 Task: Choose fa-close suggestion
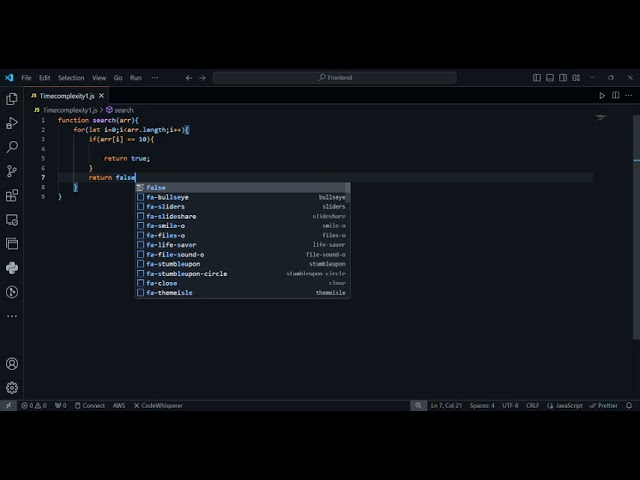243,283
